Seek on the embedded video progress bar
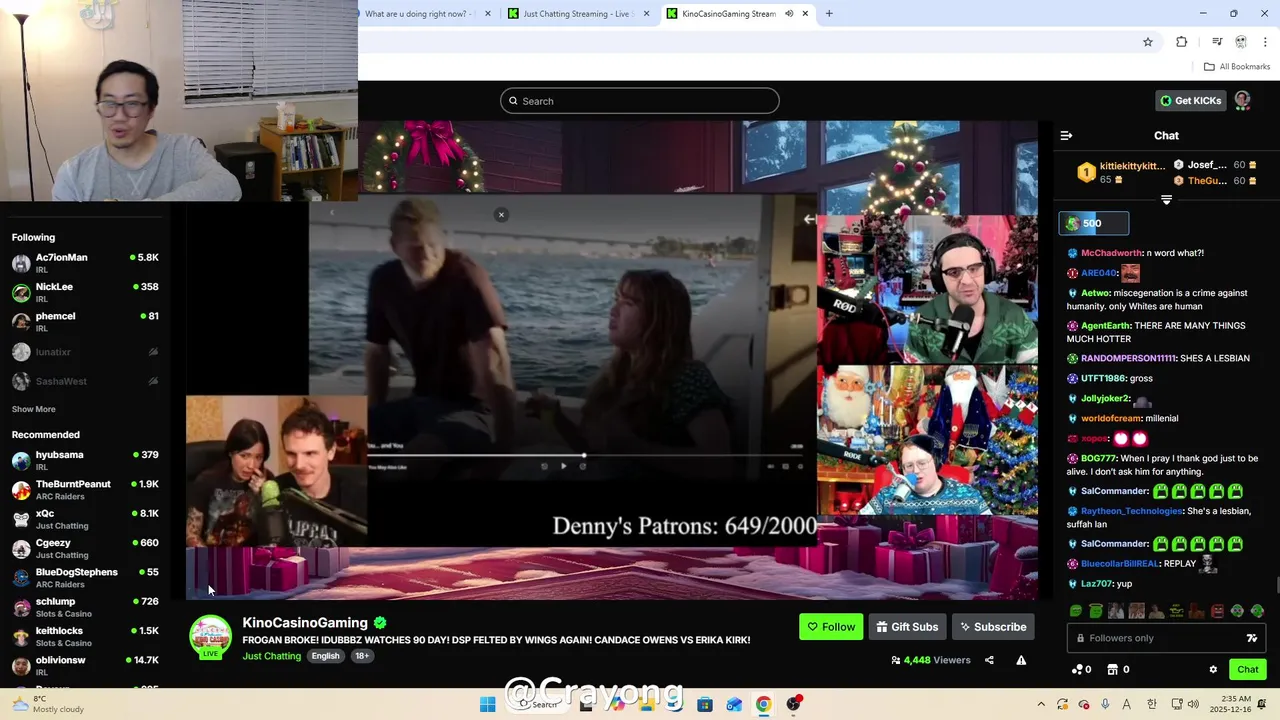This screenshot has width=1280, height=720. pyautogui.click(x=585, y=456)
